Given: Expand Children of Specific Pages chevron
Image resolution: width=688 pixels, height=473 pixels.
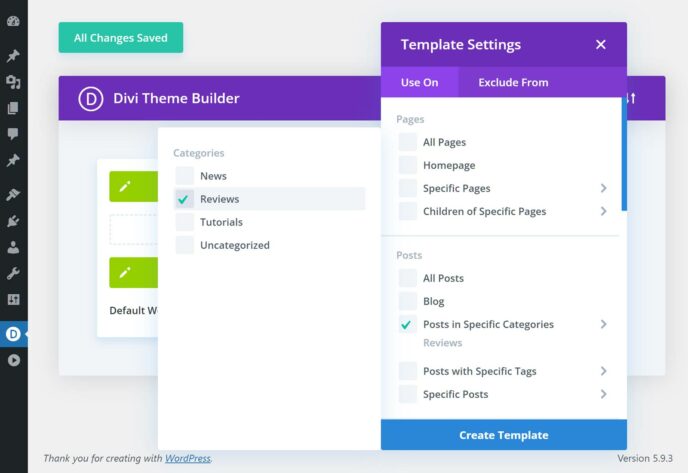Looking at the screenshot, I should tap(603, 211).
